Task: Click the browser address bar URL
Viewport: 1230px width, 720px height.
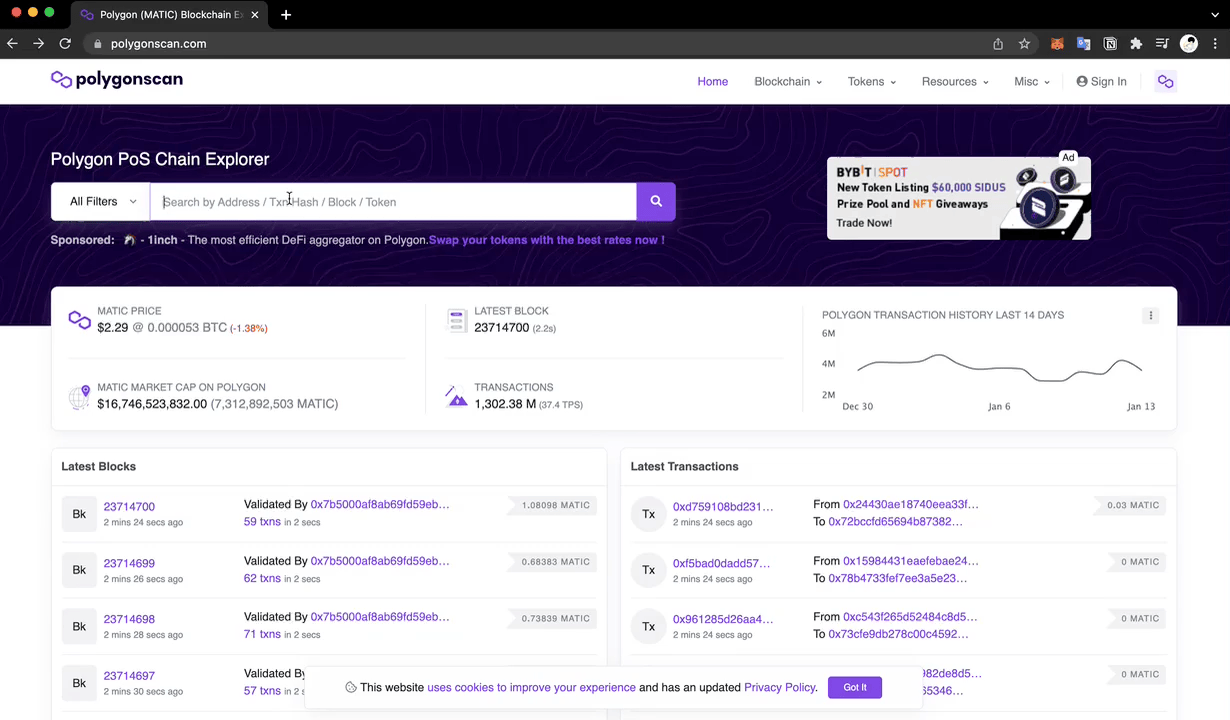Action: point(158,44)
